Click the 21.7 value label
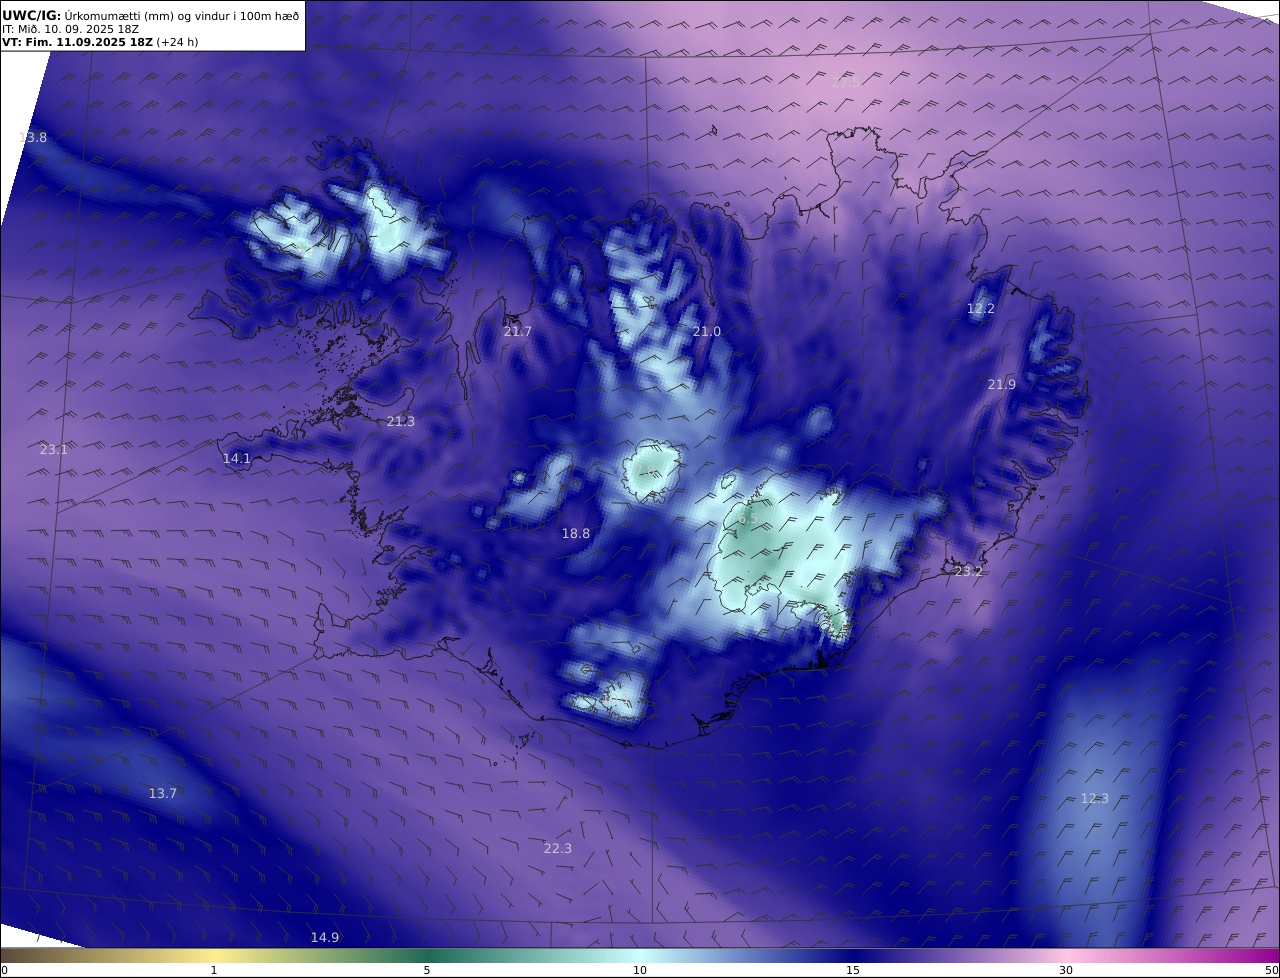 click(x=517, y=331)
